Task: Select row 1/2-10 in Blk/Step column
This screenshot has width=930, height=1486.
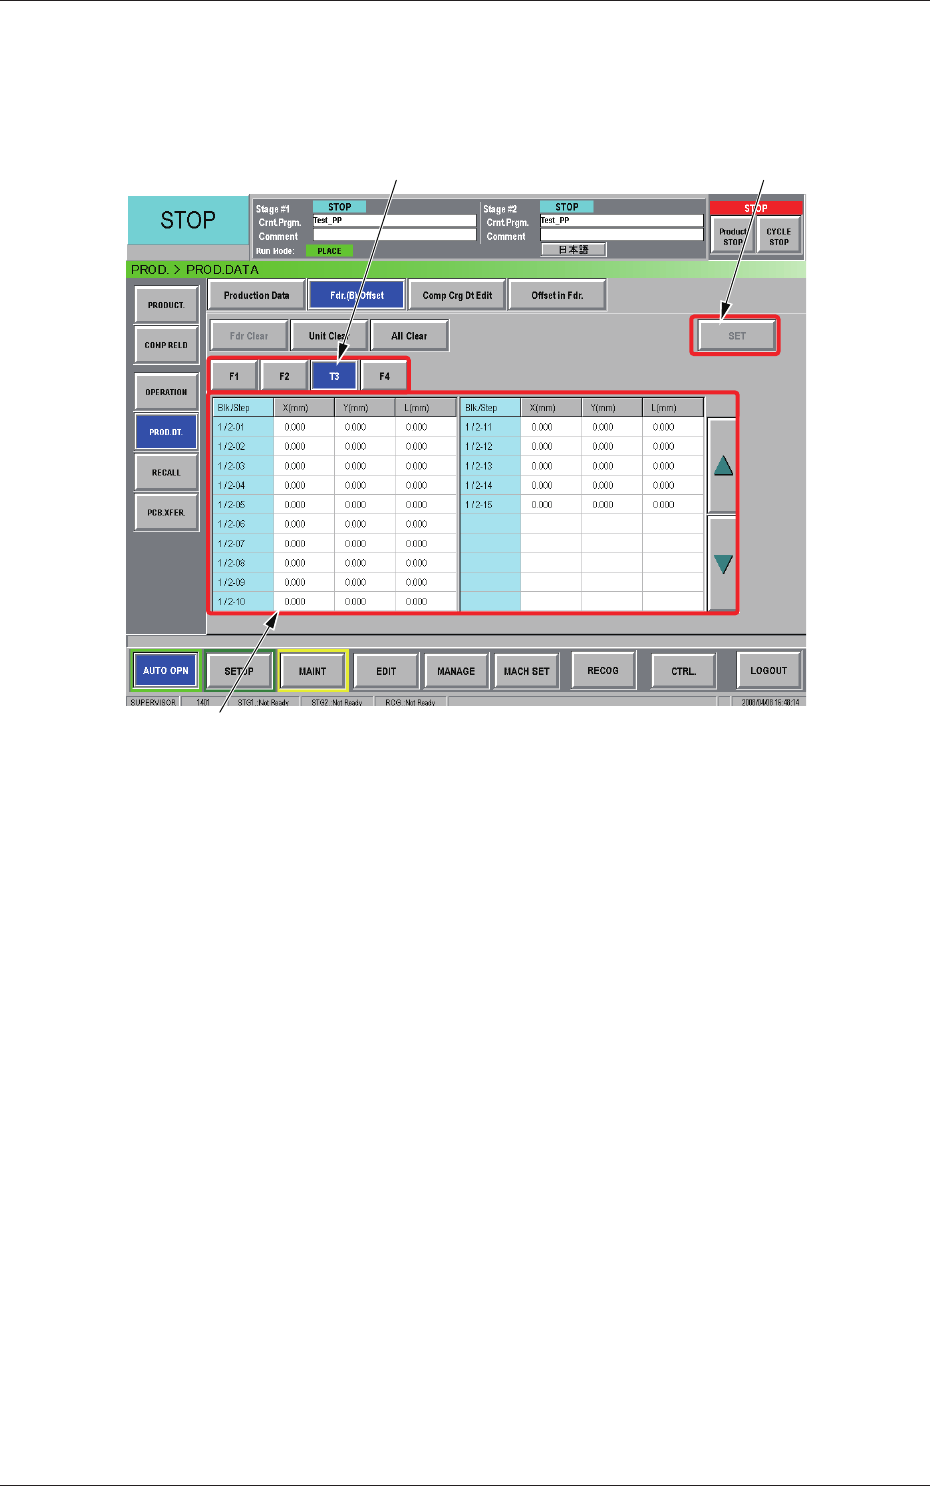Action: coord(242,602)
